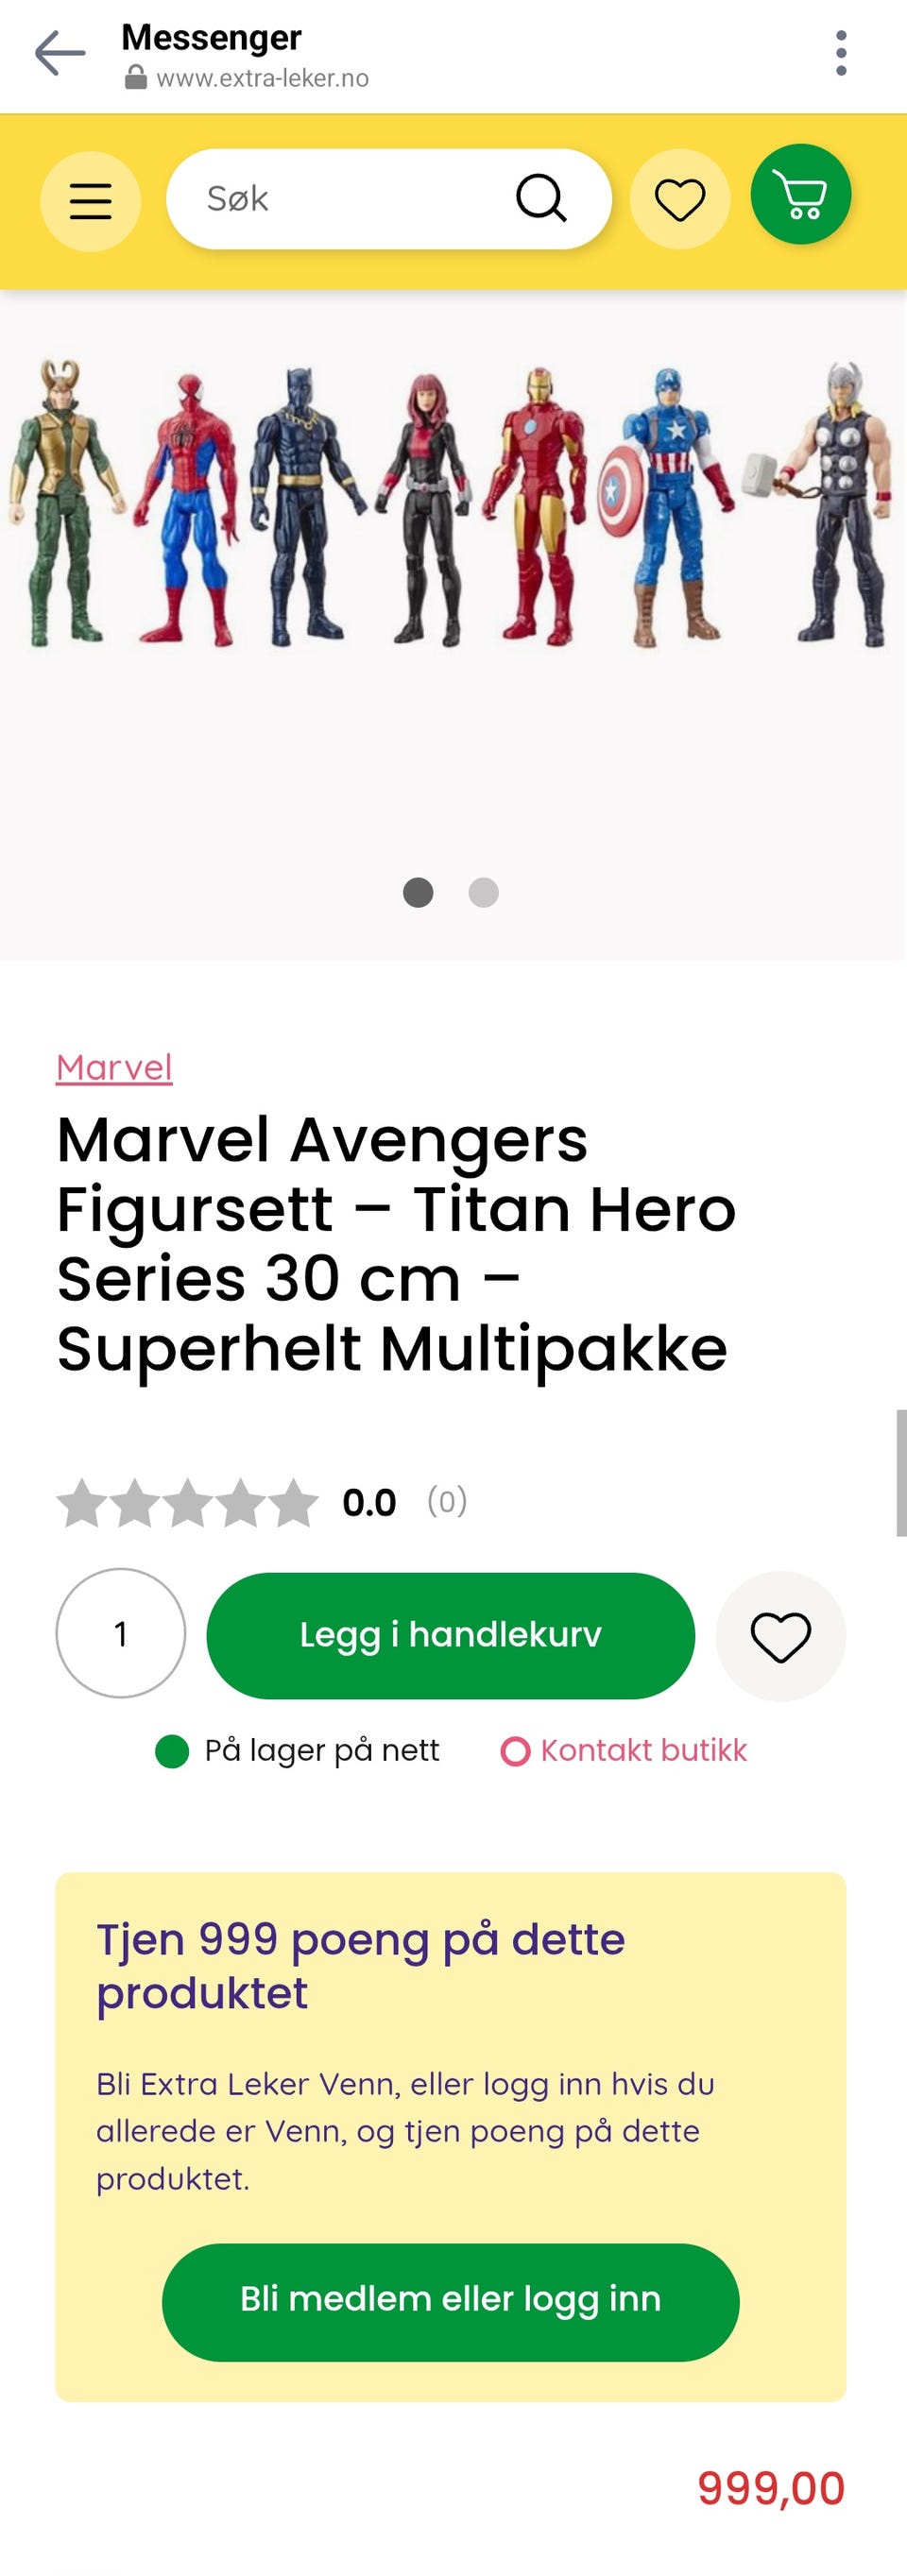Switch to second product image dot

pyautogui.click(x=484, y=892)
